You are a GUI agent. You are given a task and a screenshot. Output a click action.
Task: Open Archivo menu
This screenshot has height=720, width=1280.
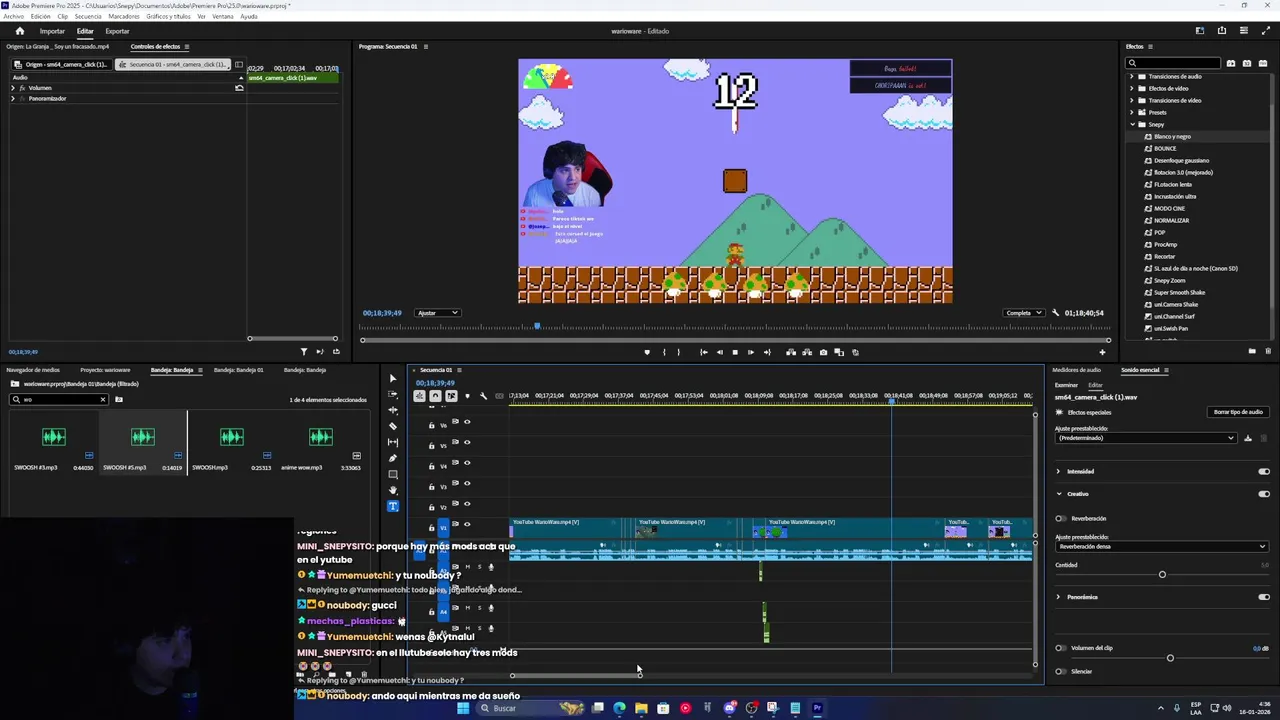click(x=13, y=17)
